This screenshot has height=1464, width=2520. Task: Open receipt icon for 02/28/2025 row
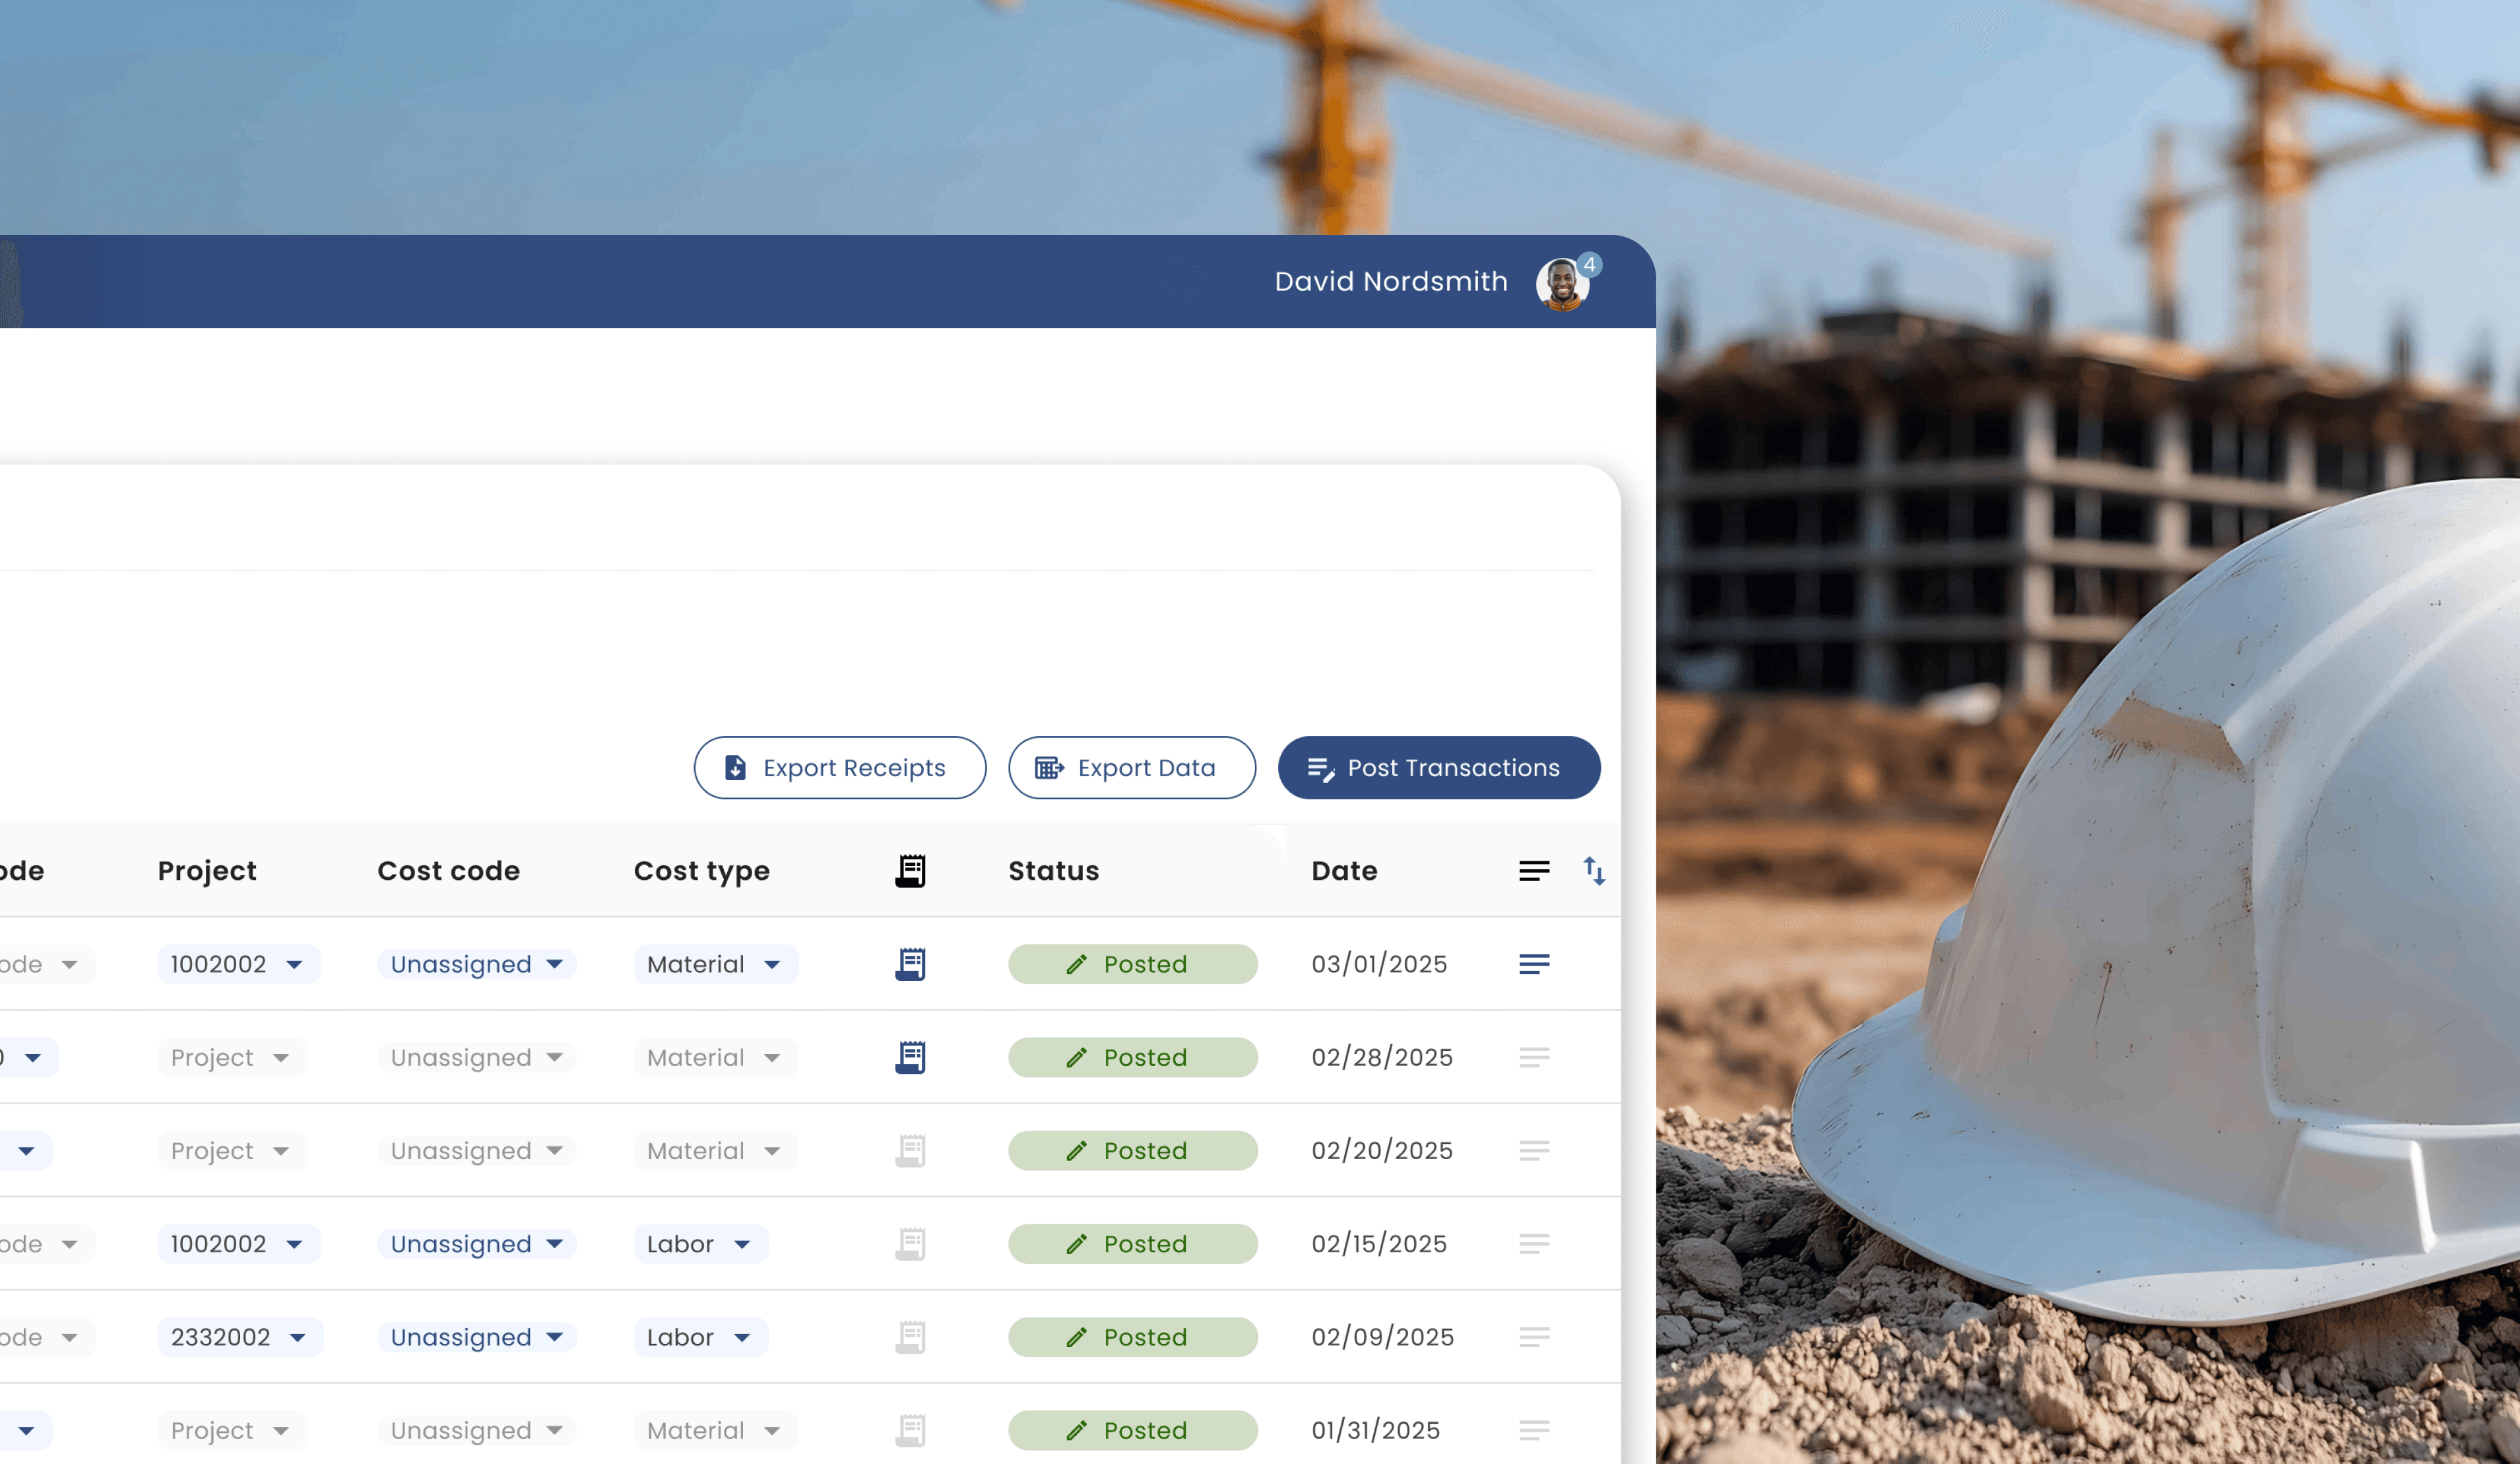pyautogui.click(x=910, y=1057)
